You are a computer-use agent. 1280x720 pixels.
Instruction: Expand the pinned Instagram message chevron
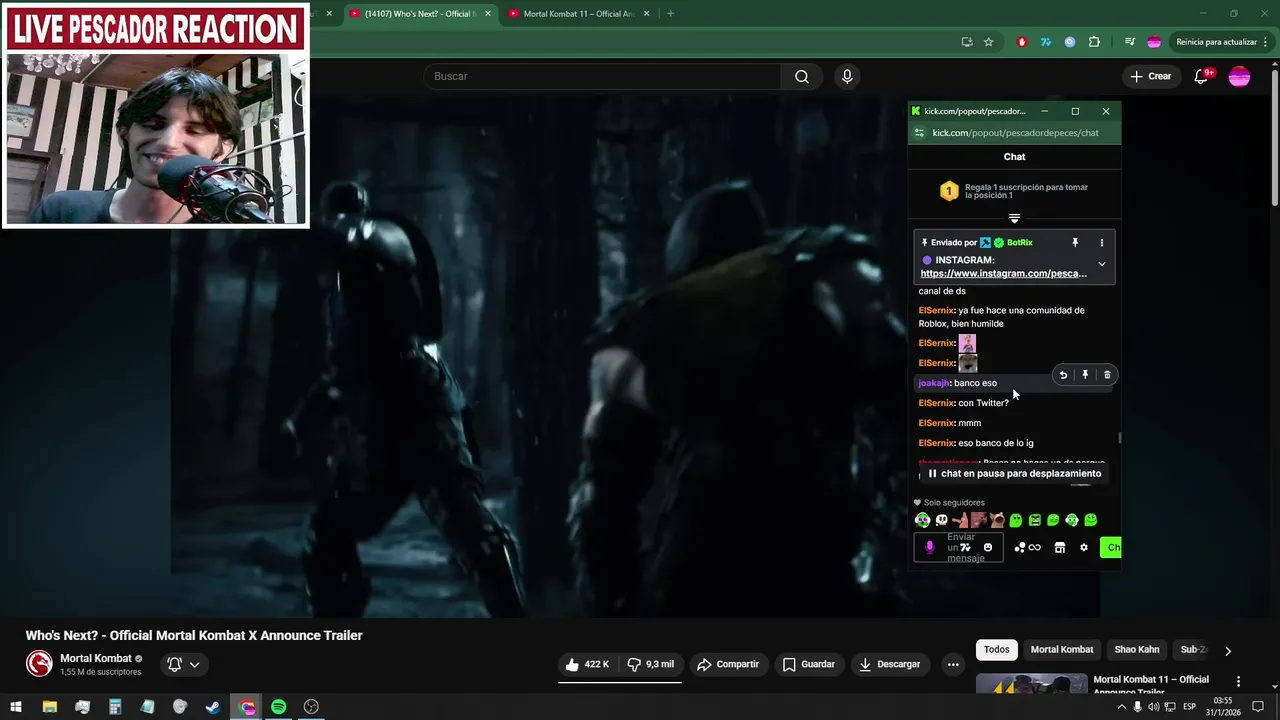click(x=1101, y=264)
